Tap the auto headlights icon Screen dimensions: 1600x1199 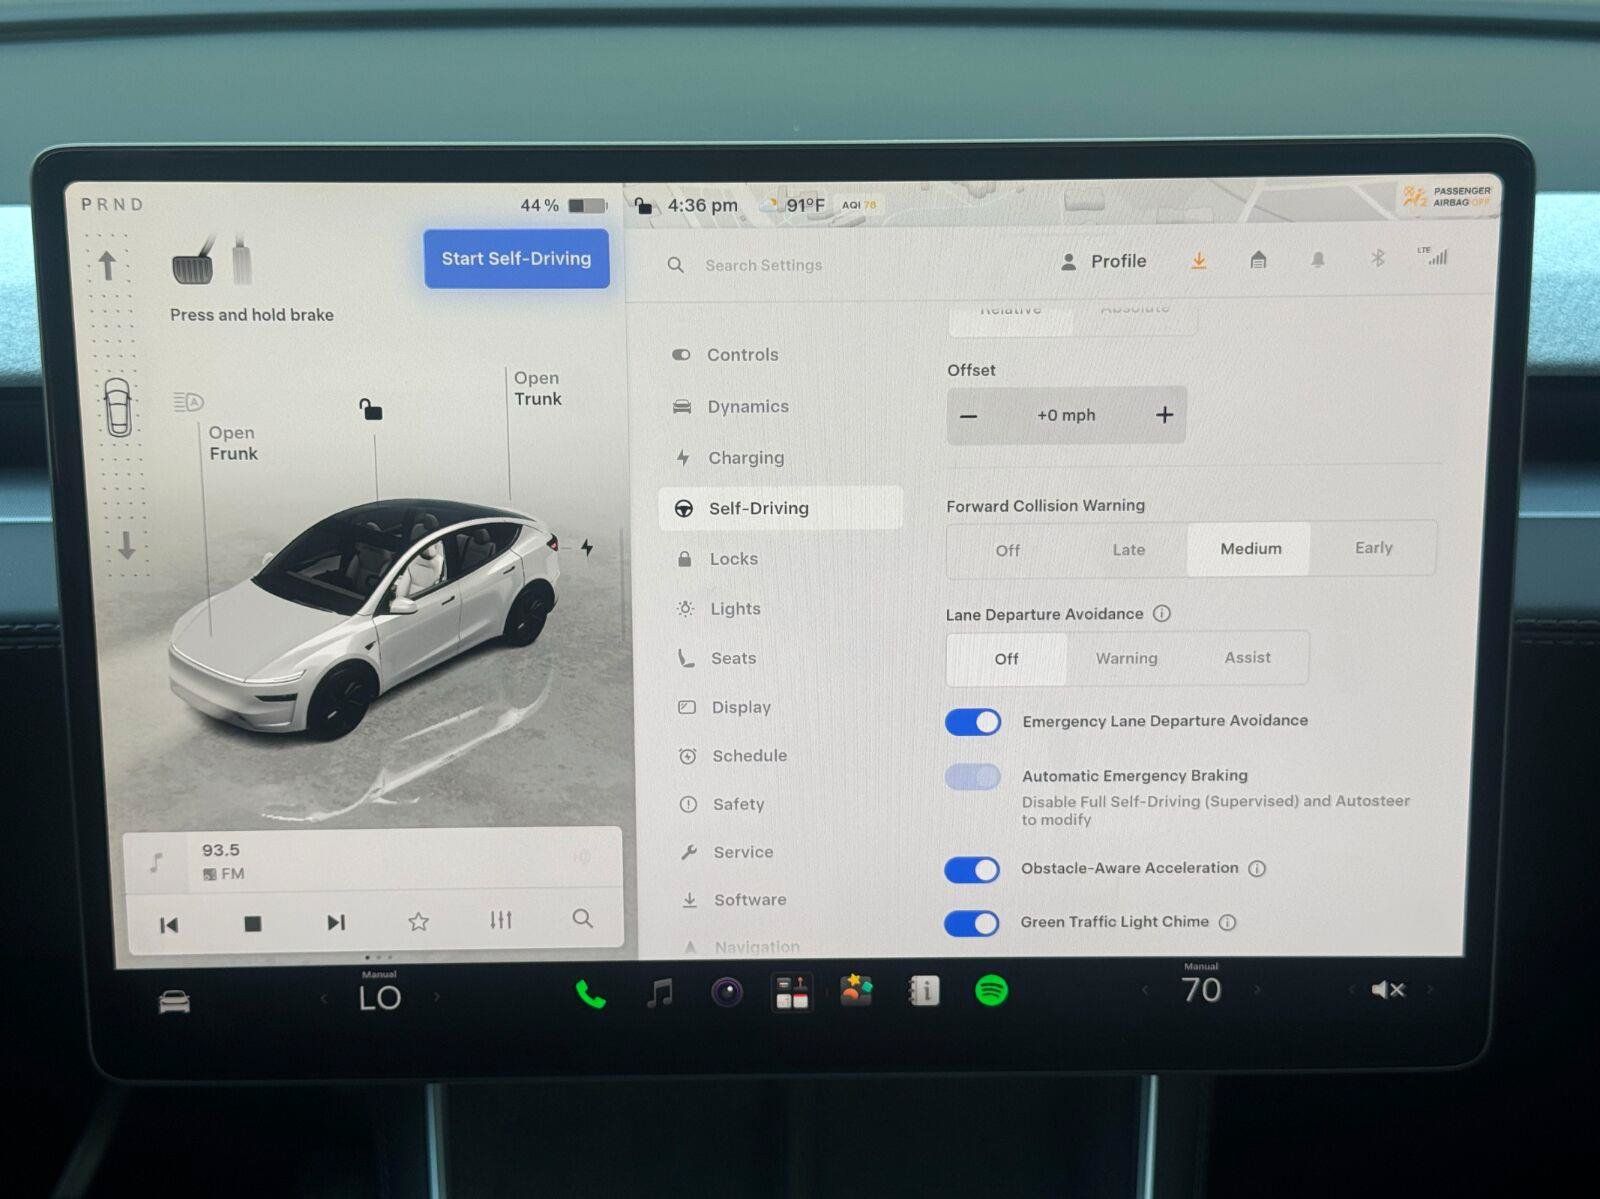click(188, 402)
